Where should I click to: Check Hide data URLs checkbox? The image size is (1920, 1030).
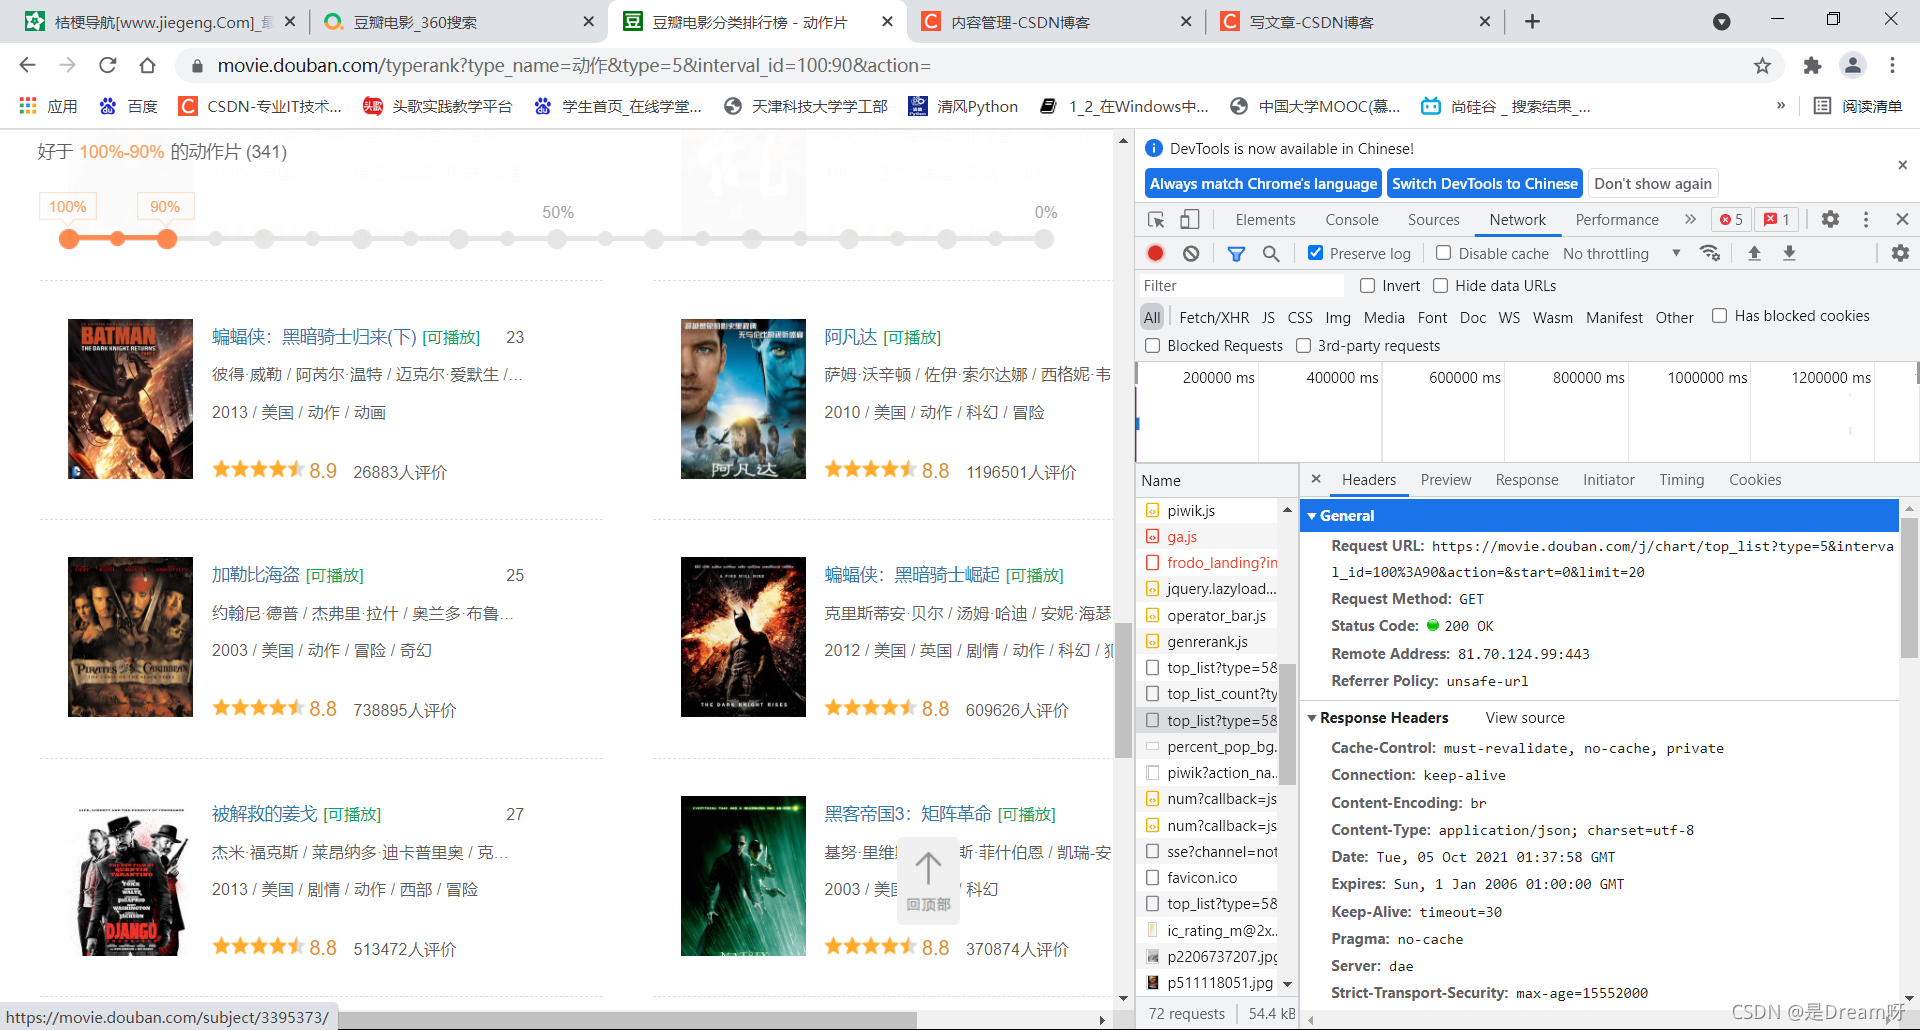pyautogui.click(x=1440, y=285)
